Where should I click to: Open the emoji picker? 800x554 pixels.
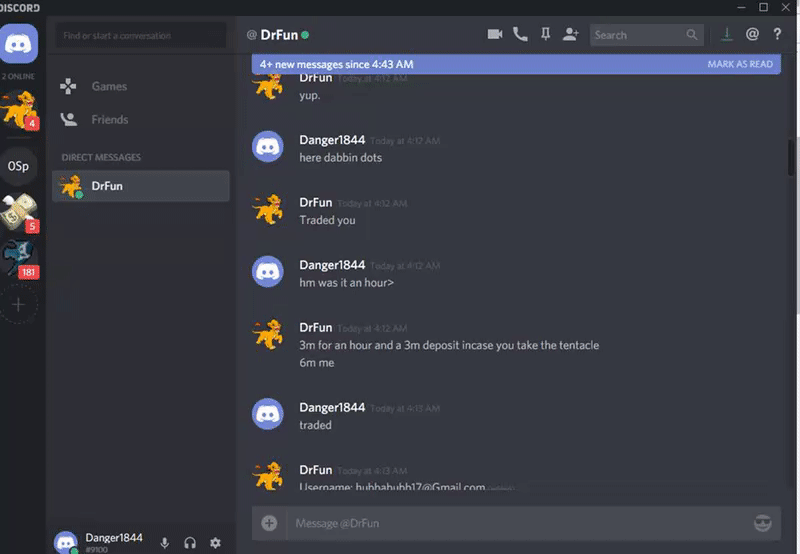pos(763,523)
